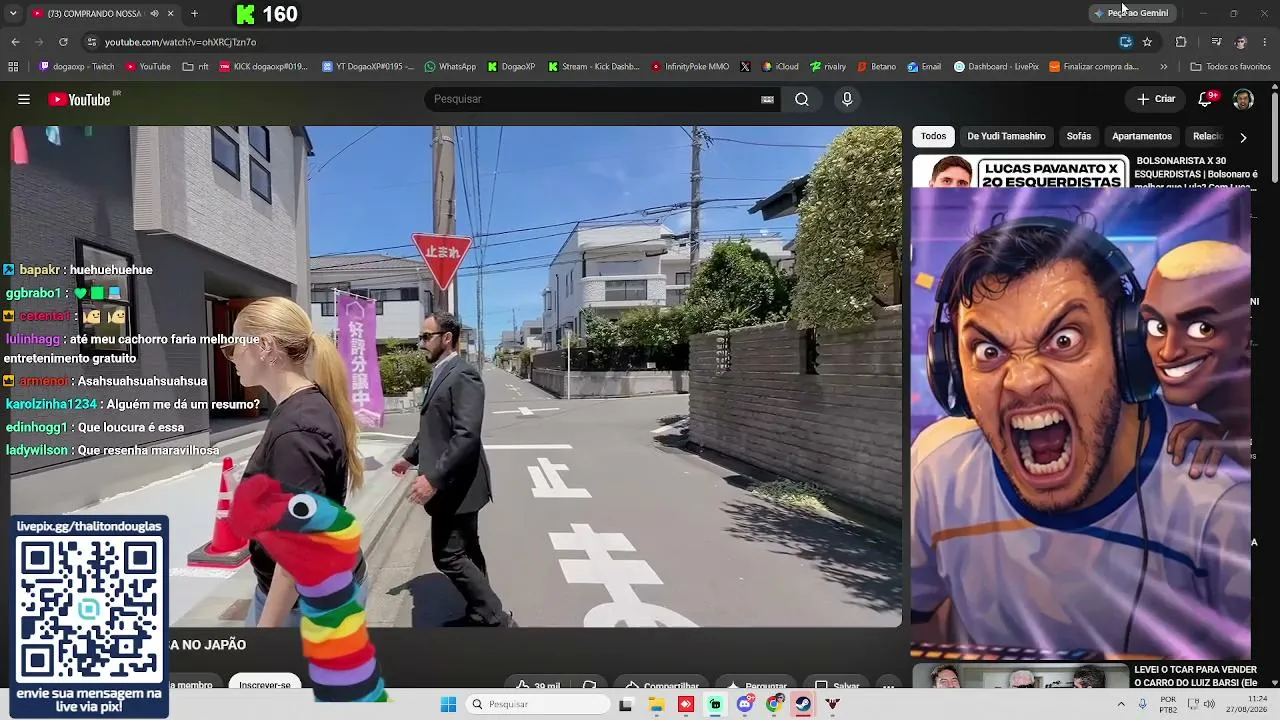Screen dimensions: 1280x720
Task: Open the iCloud bookmark
Action: (x=780, y=67)
